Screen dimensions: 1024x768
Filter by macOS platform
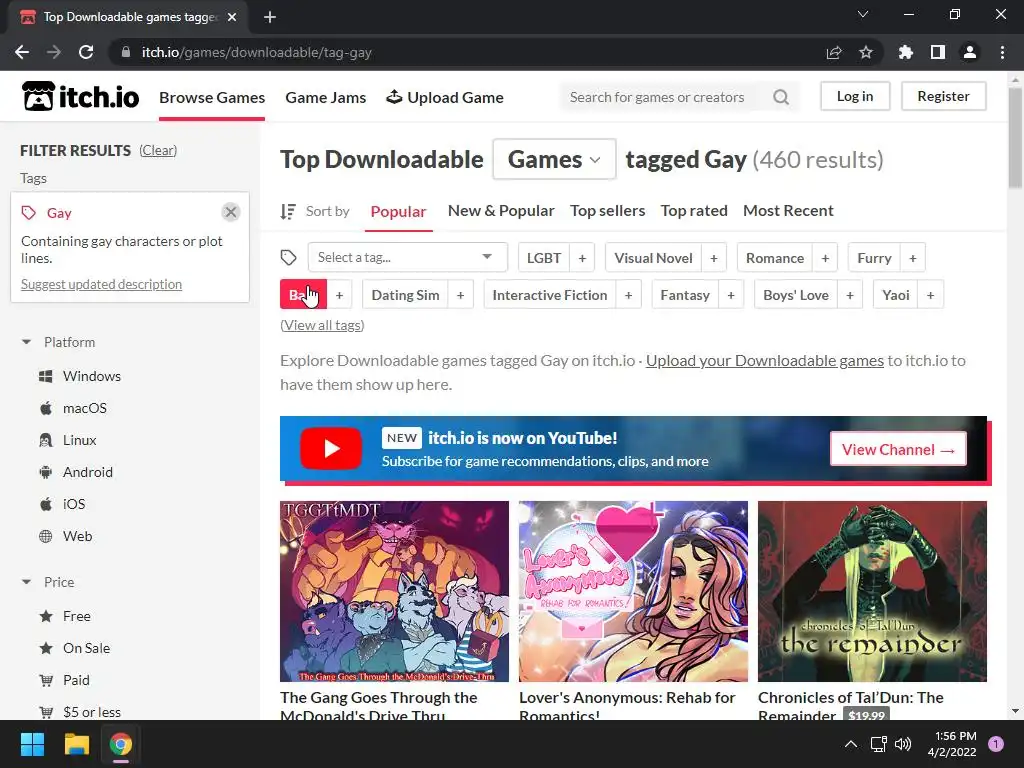point(72,408)
